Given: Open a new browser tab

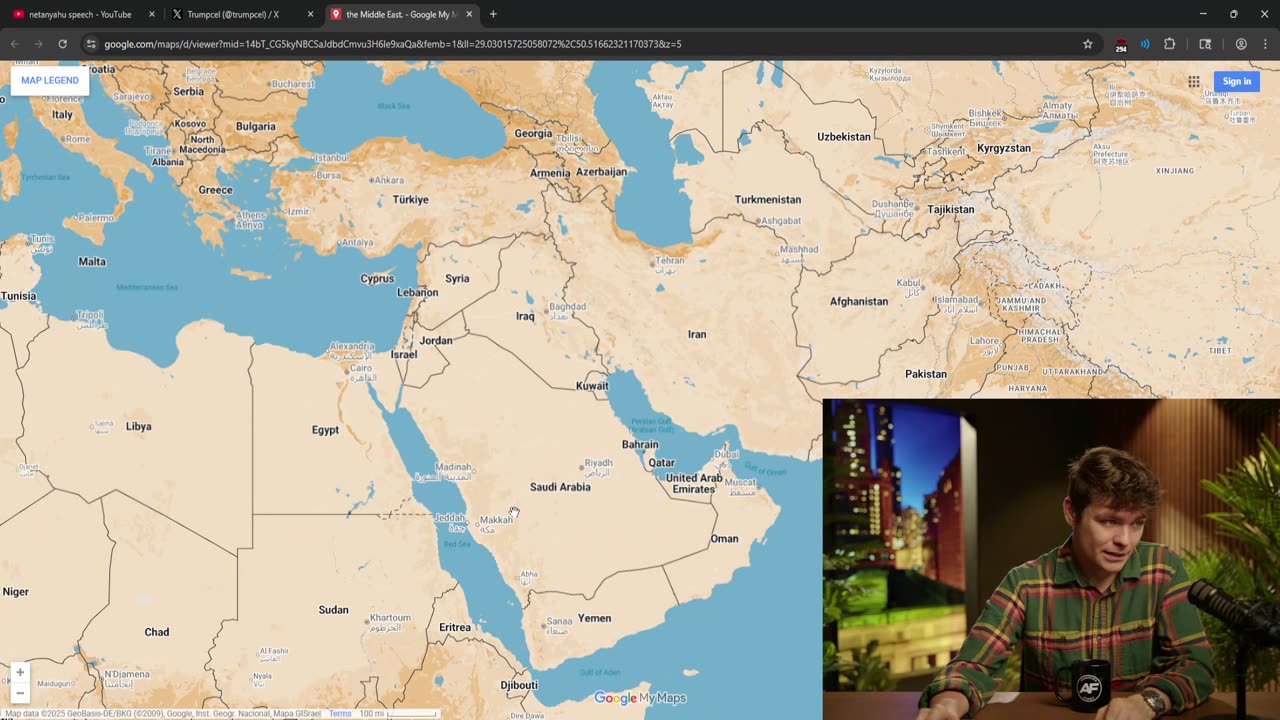Looking at the screenshot, I should tap(493, 14).
